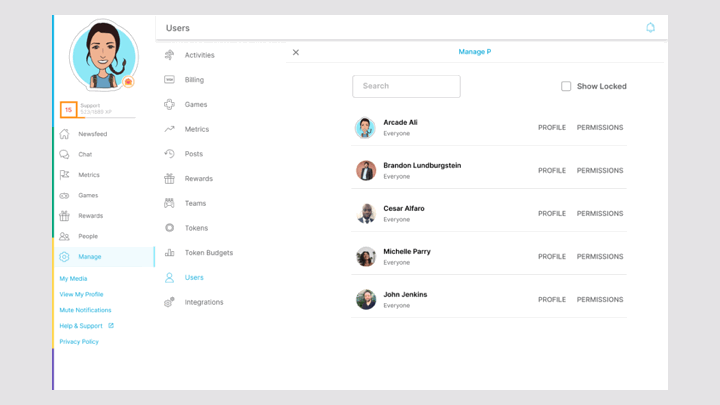Click the Activities icon in manage menu
The height and width of the screenshot is (405, 720).
(169, 55)
